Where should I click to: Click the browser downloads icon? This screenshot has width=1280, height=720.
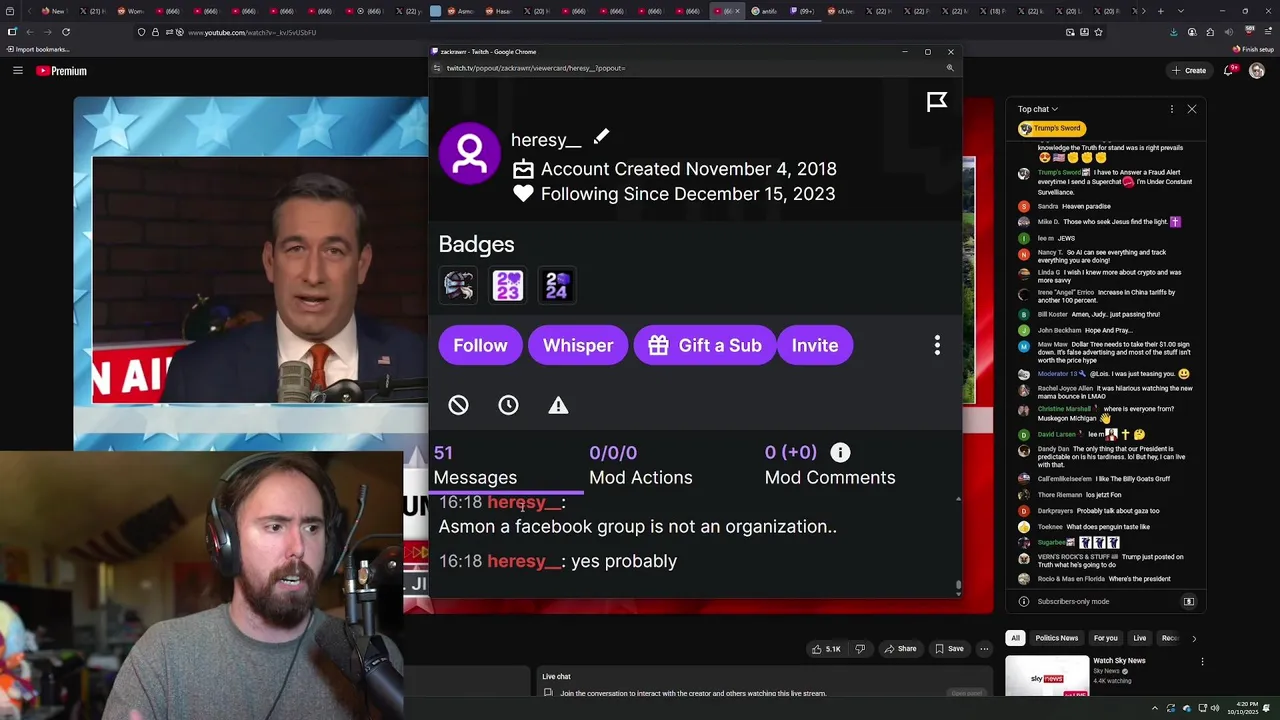[1173, 32]
